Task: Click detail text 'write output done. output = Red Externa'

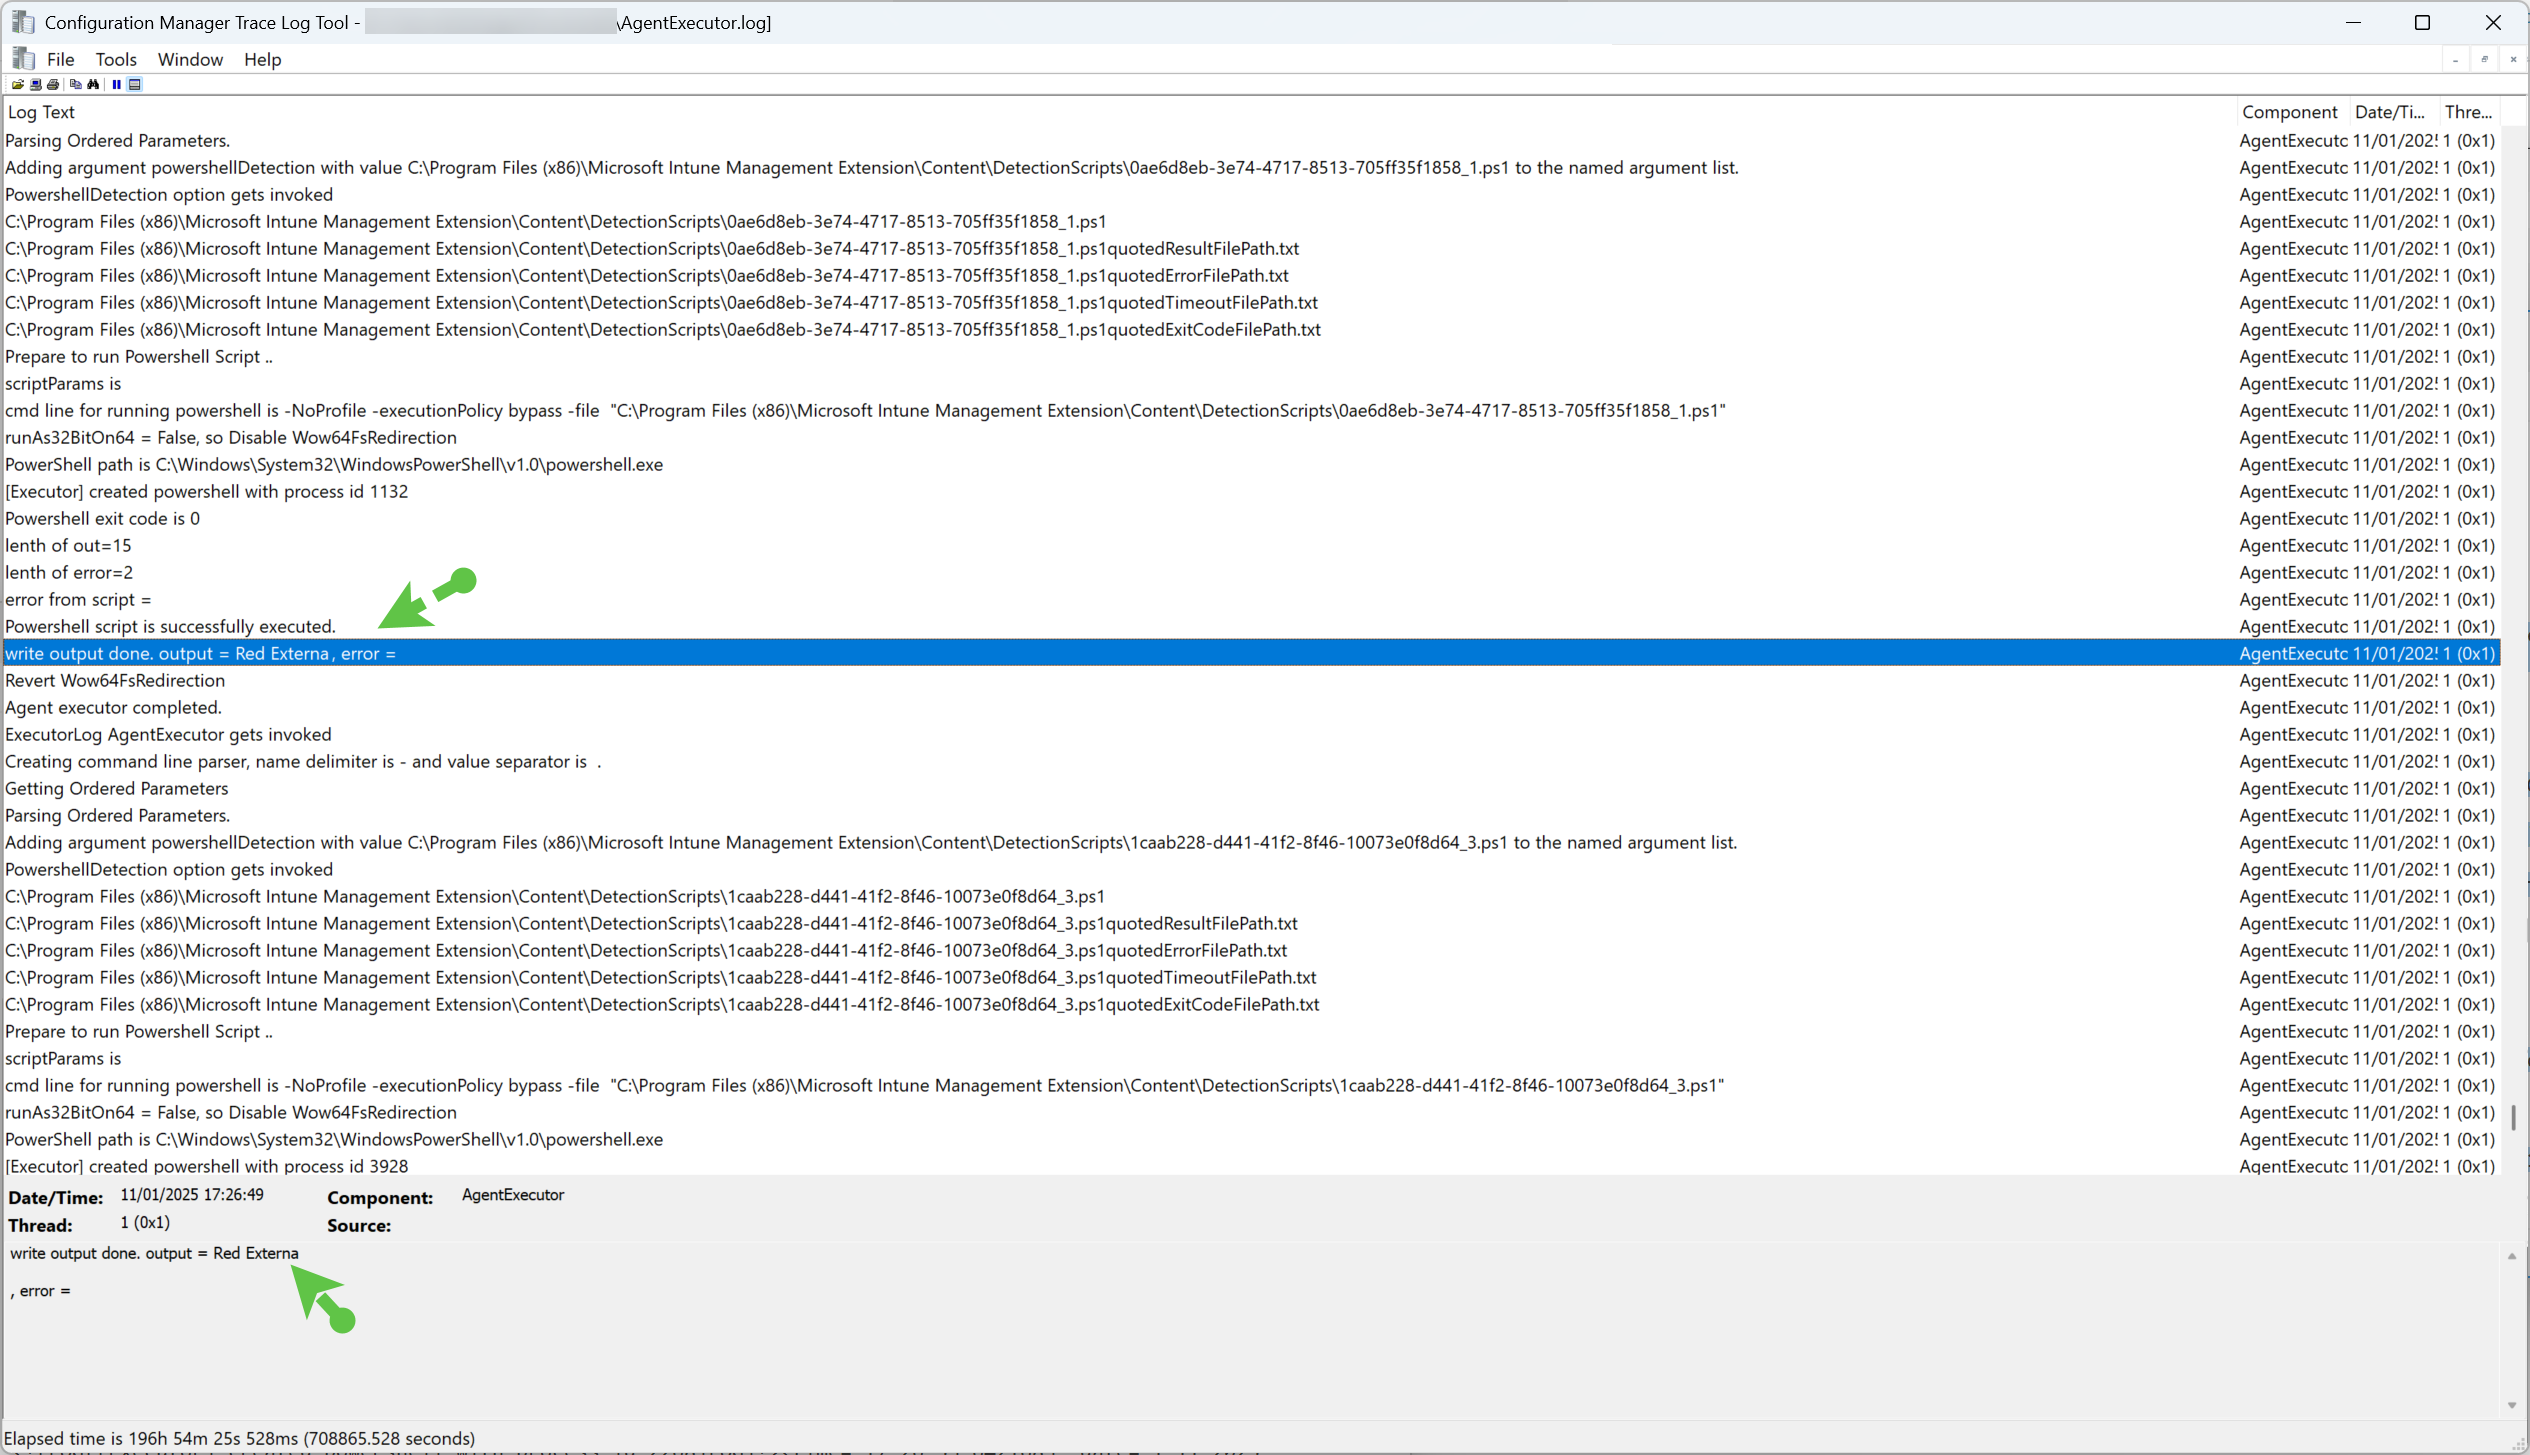Action: coord(154,1253)
